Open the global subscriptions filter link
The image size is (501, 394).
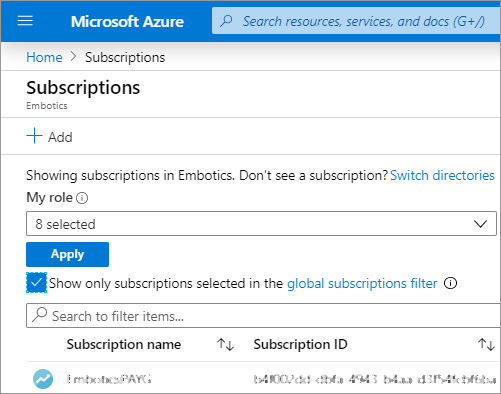pyautogui.click(x=362, y=284)
